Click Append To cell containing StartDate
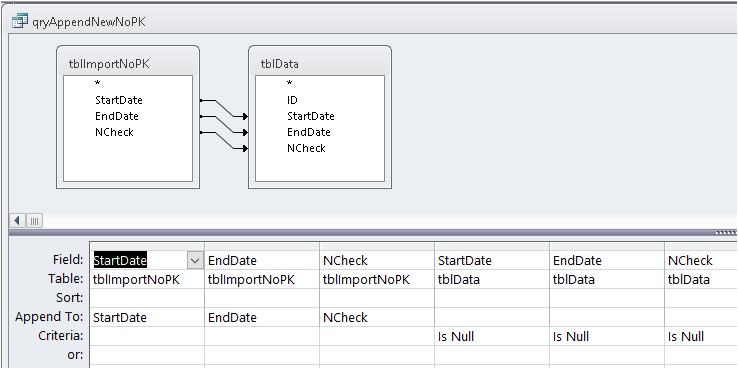 [x=147, y=317]
